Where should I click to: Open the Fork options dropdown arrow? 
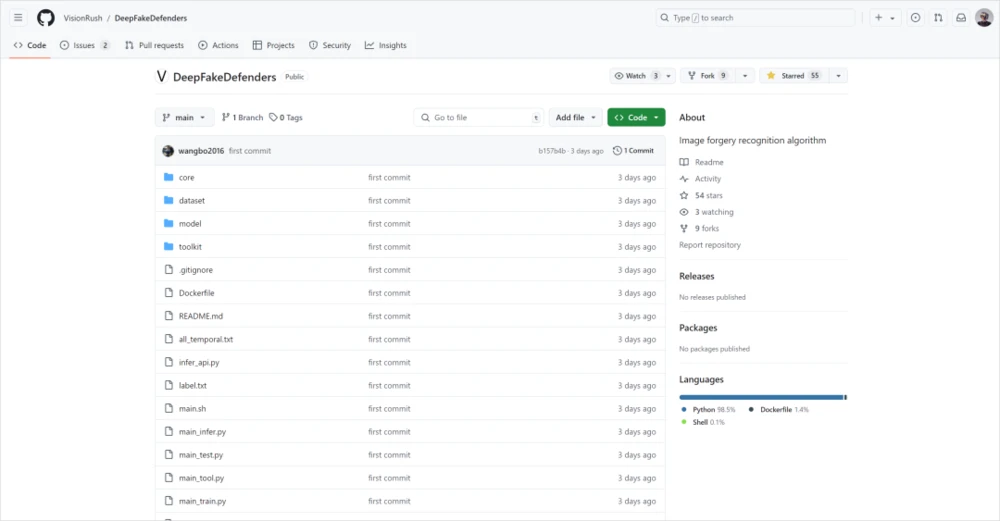point(745,76)
